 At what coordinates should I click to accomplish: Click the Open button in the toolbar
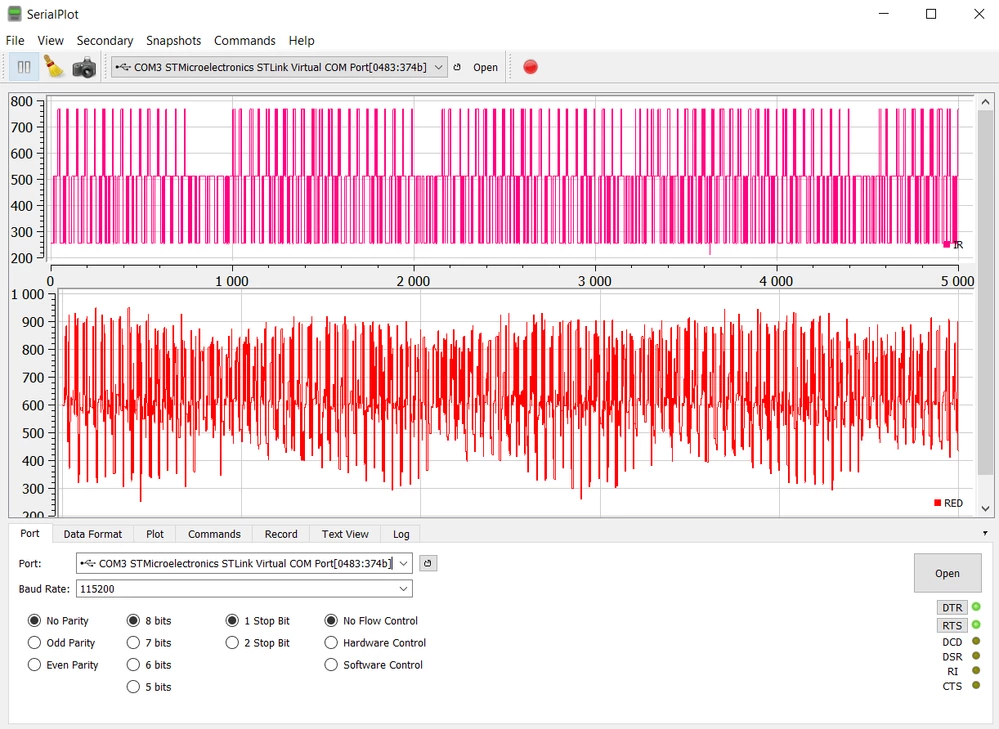point(485,67)
